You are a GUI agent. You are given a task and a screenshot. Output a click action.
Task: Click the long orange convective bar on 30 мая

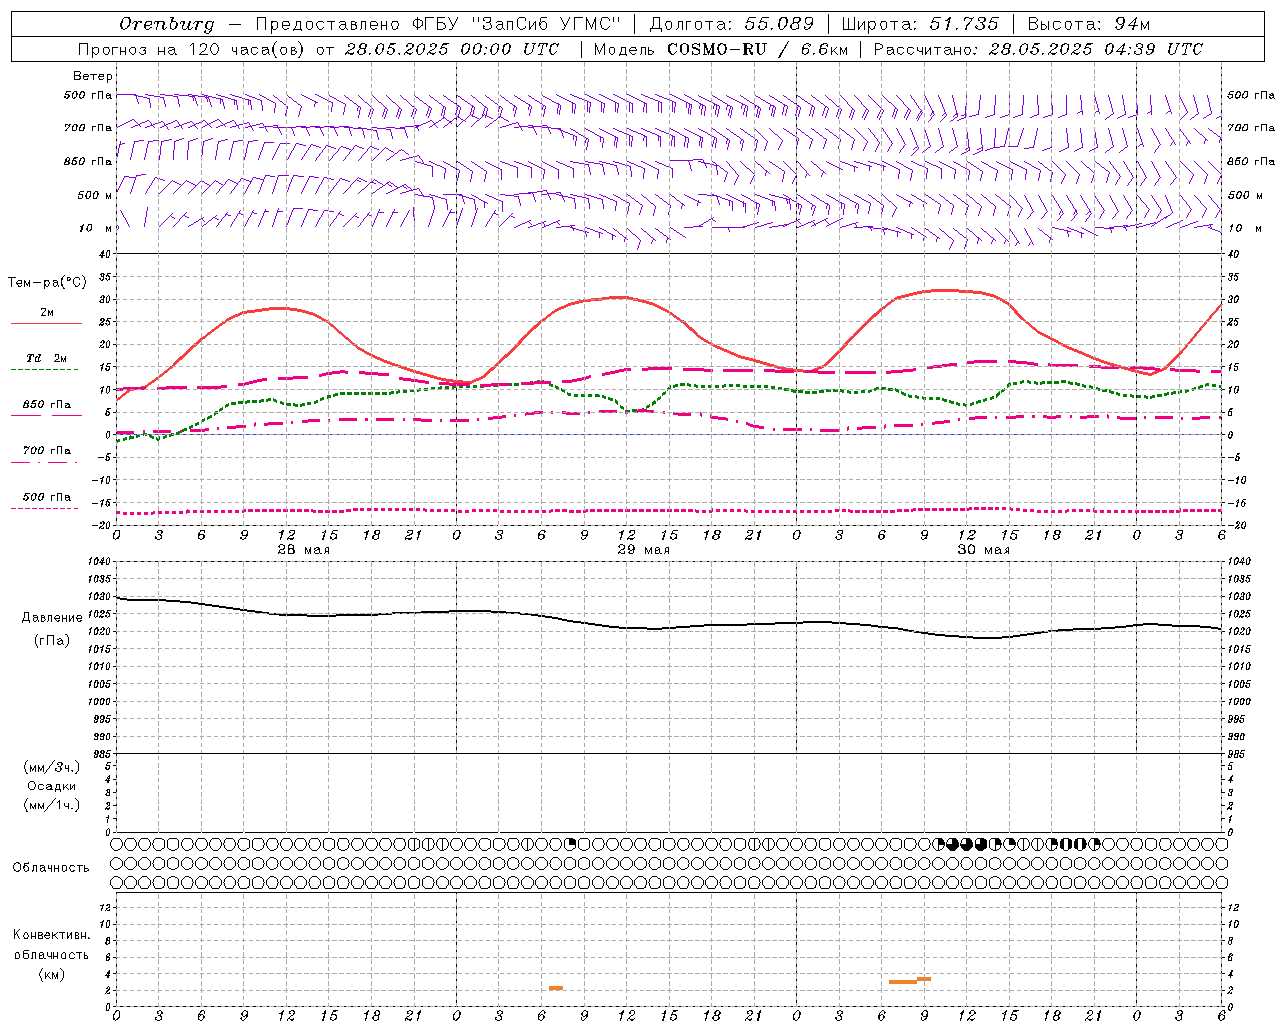tap(903, 982)
